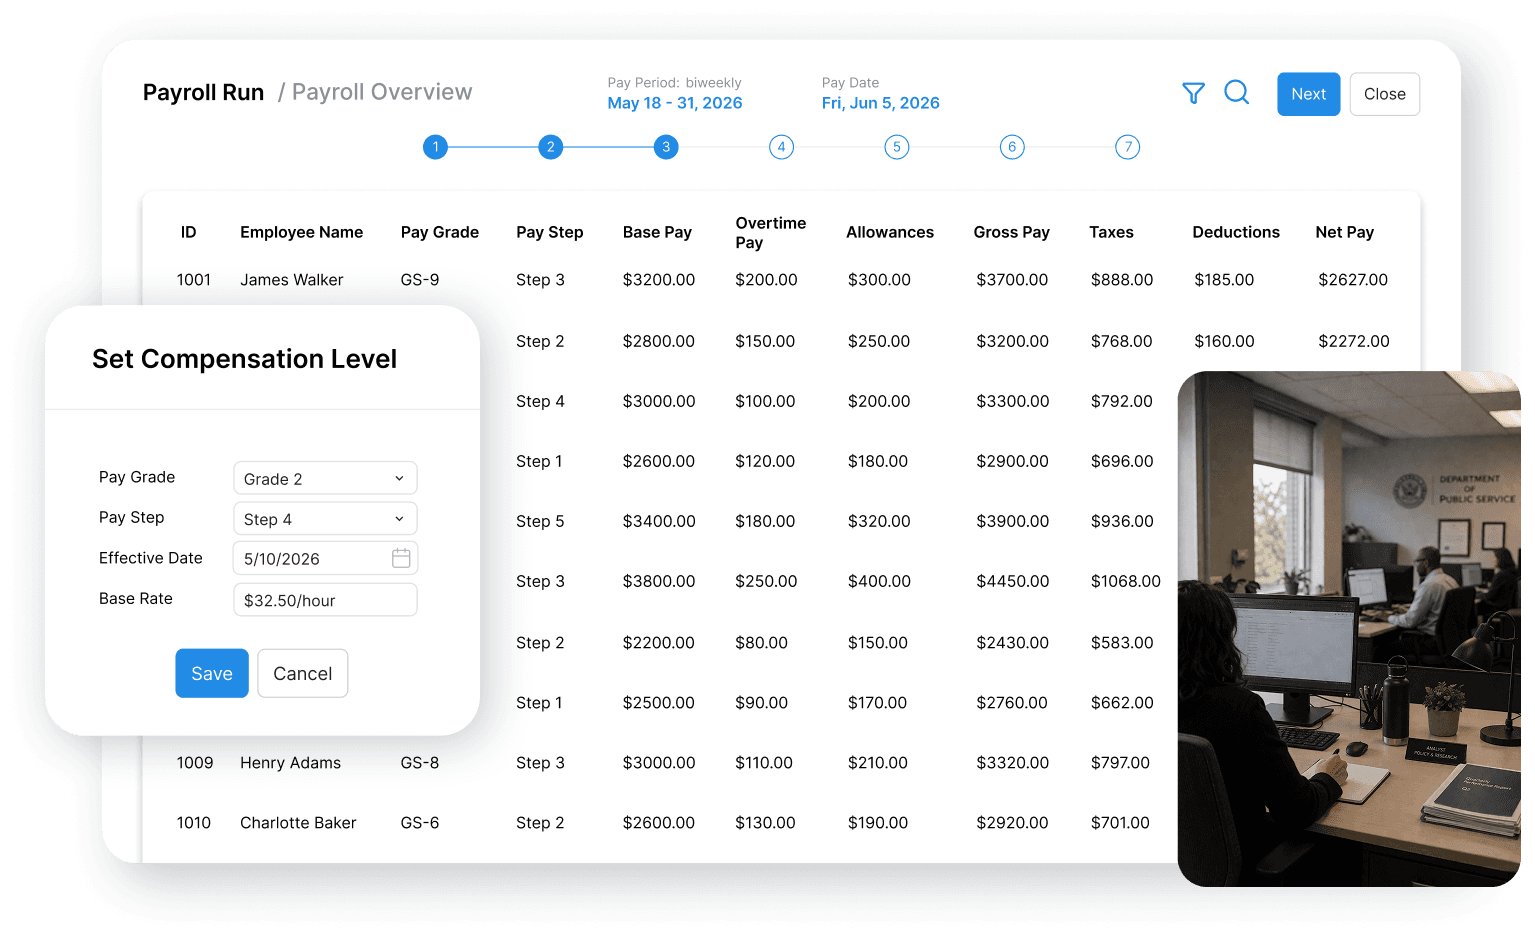Expand the Pay Step dropdown showing Step 4
Viewport: 1535px width, 937px height.
[x=324, y=518]
